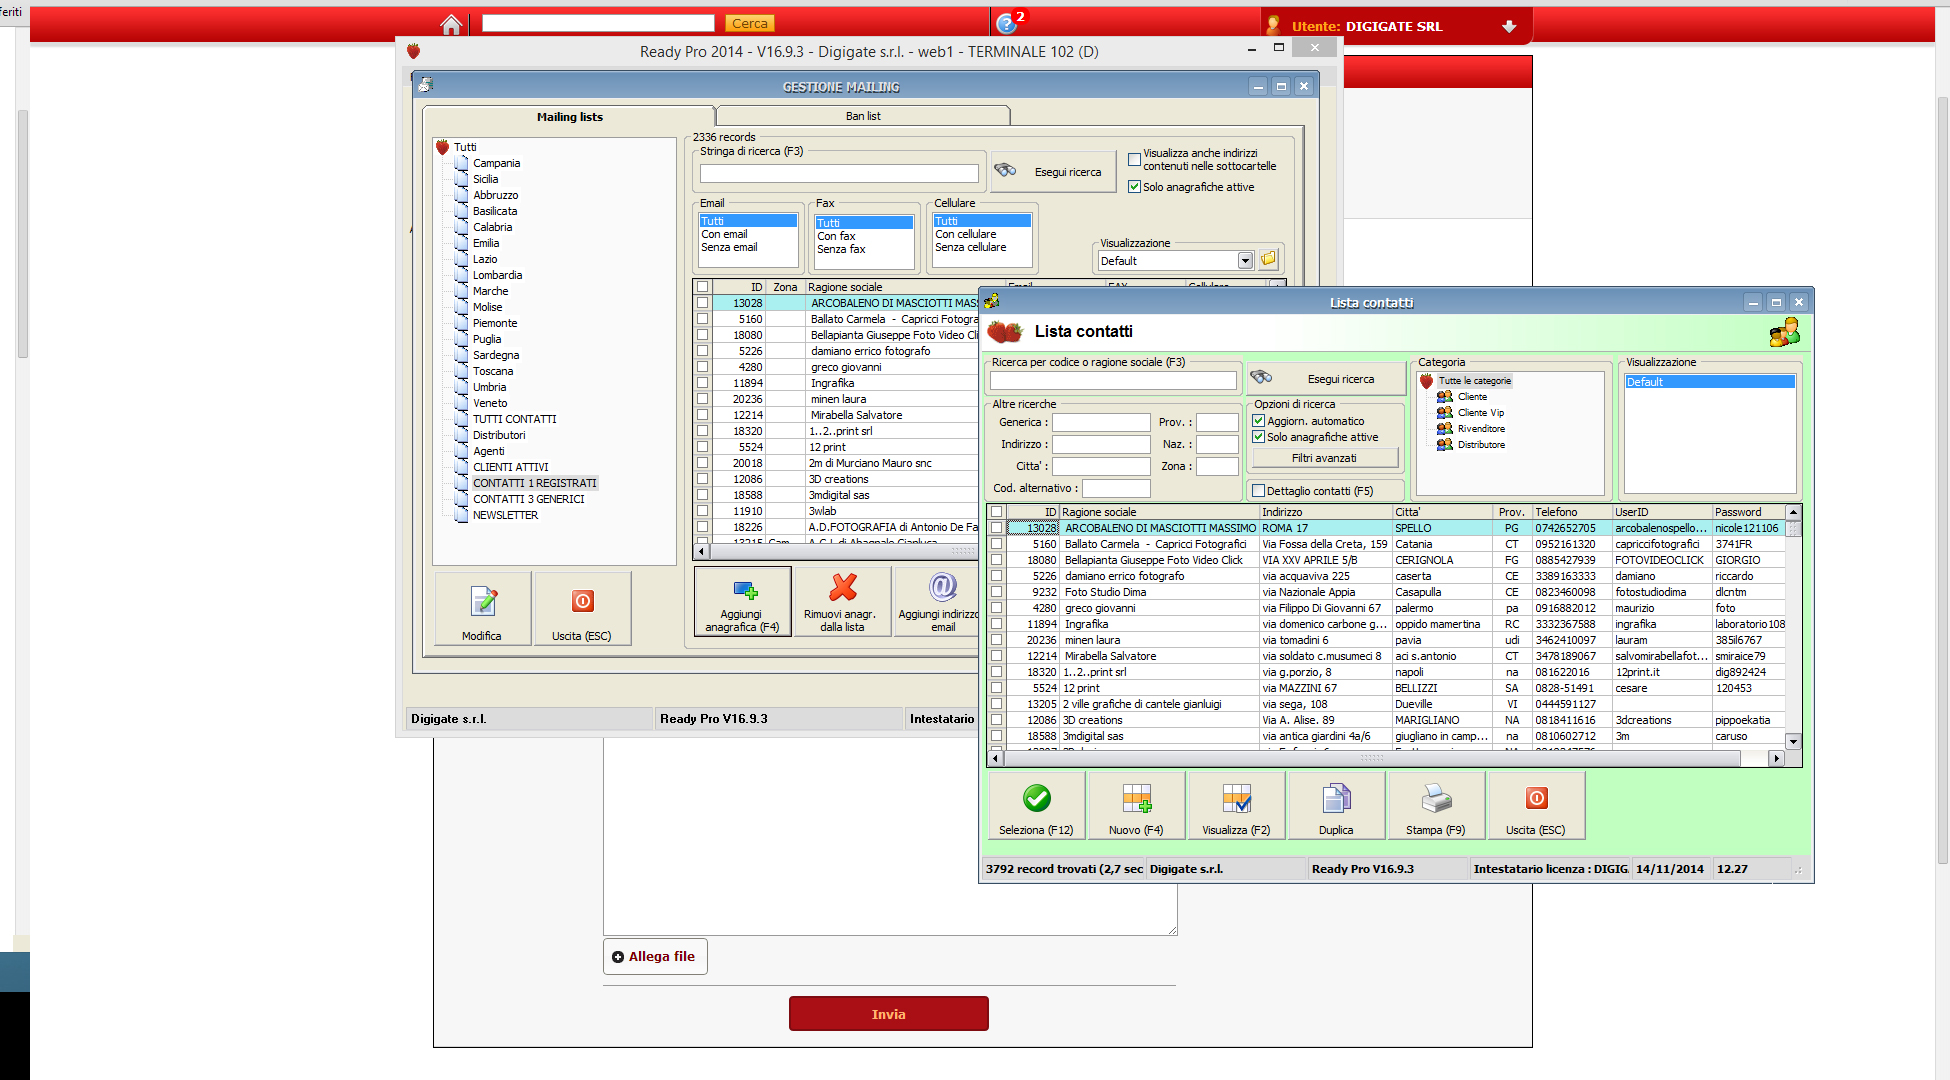Click the Modifica pencil icon

pyautogui.click(x=483, y=601)
